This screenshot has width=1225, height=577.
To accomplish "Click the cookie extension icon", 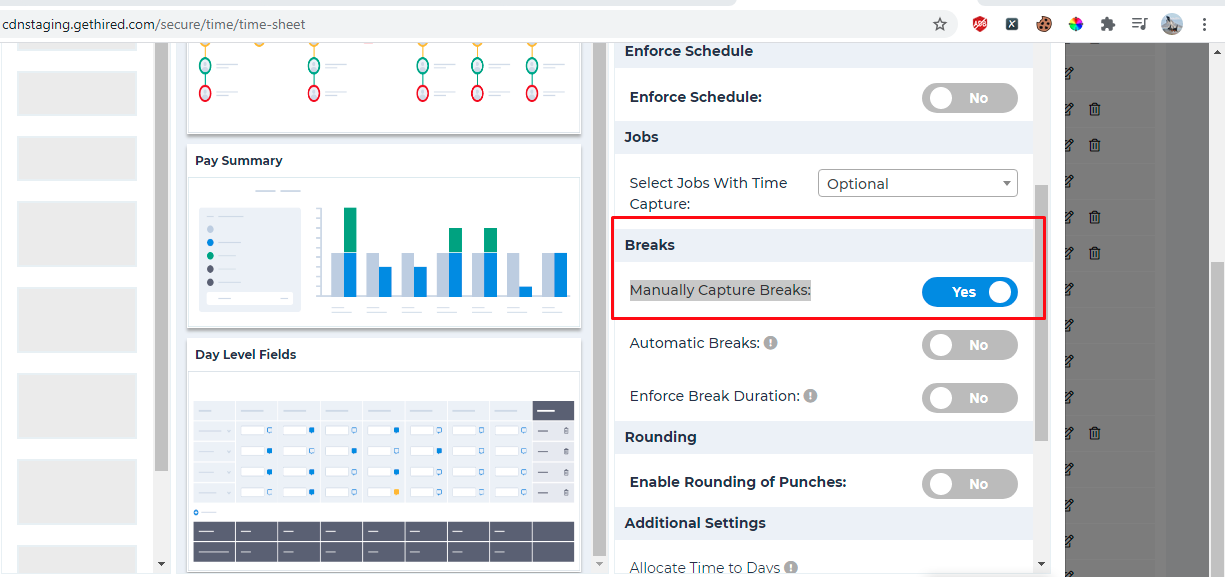I will [x=1044, y=24].
